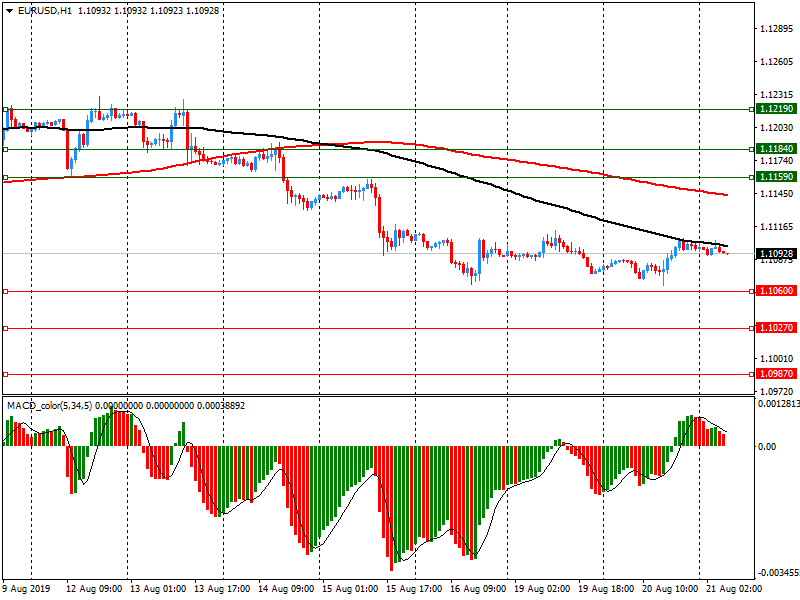Select left anchor square of 1.10600 line
This screenshot has width=800, height=600.
click(6, 291)
